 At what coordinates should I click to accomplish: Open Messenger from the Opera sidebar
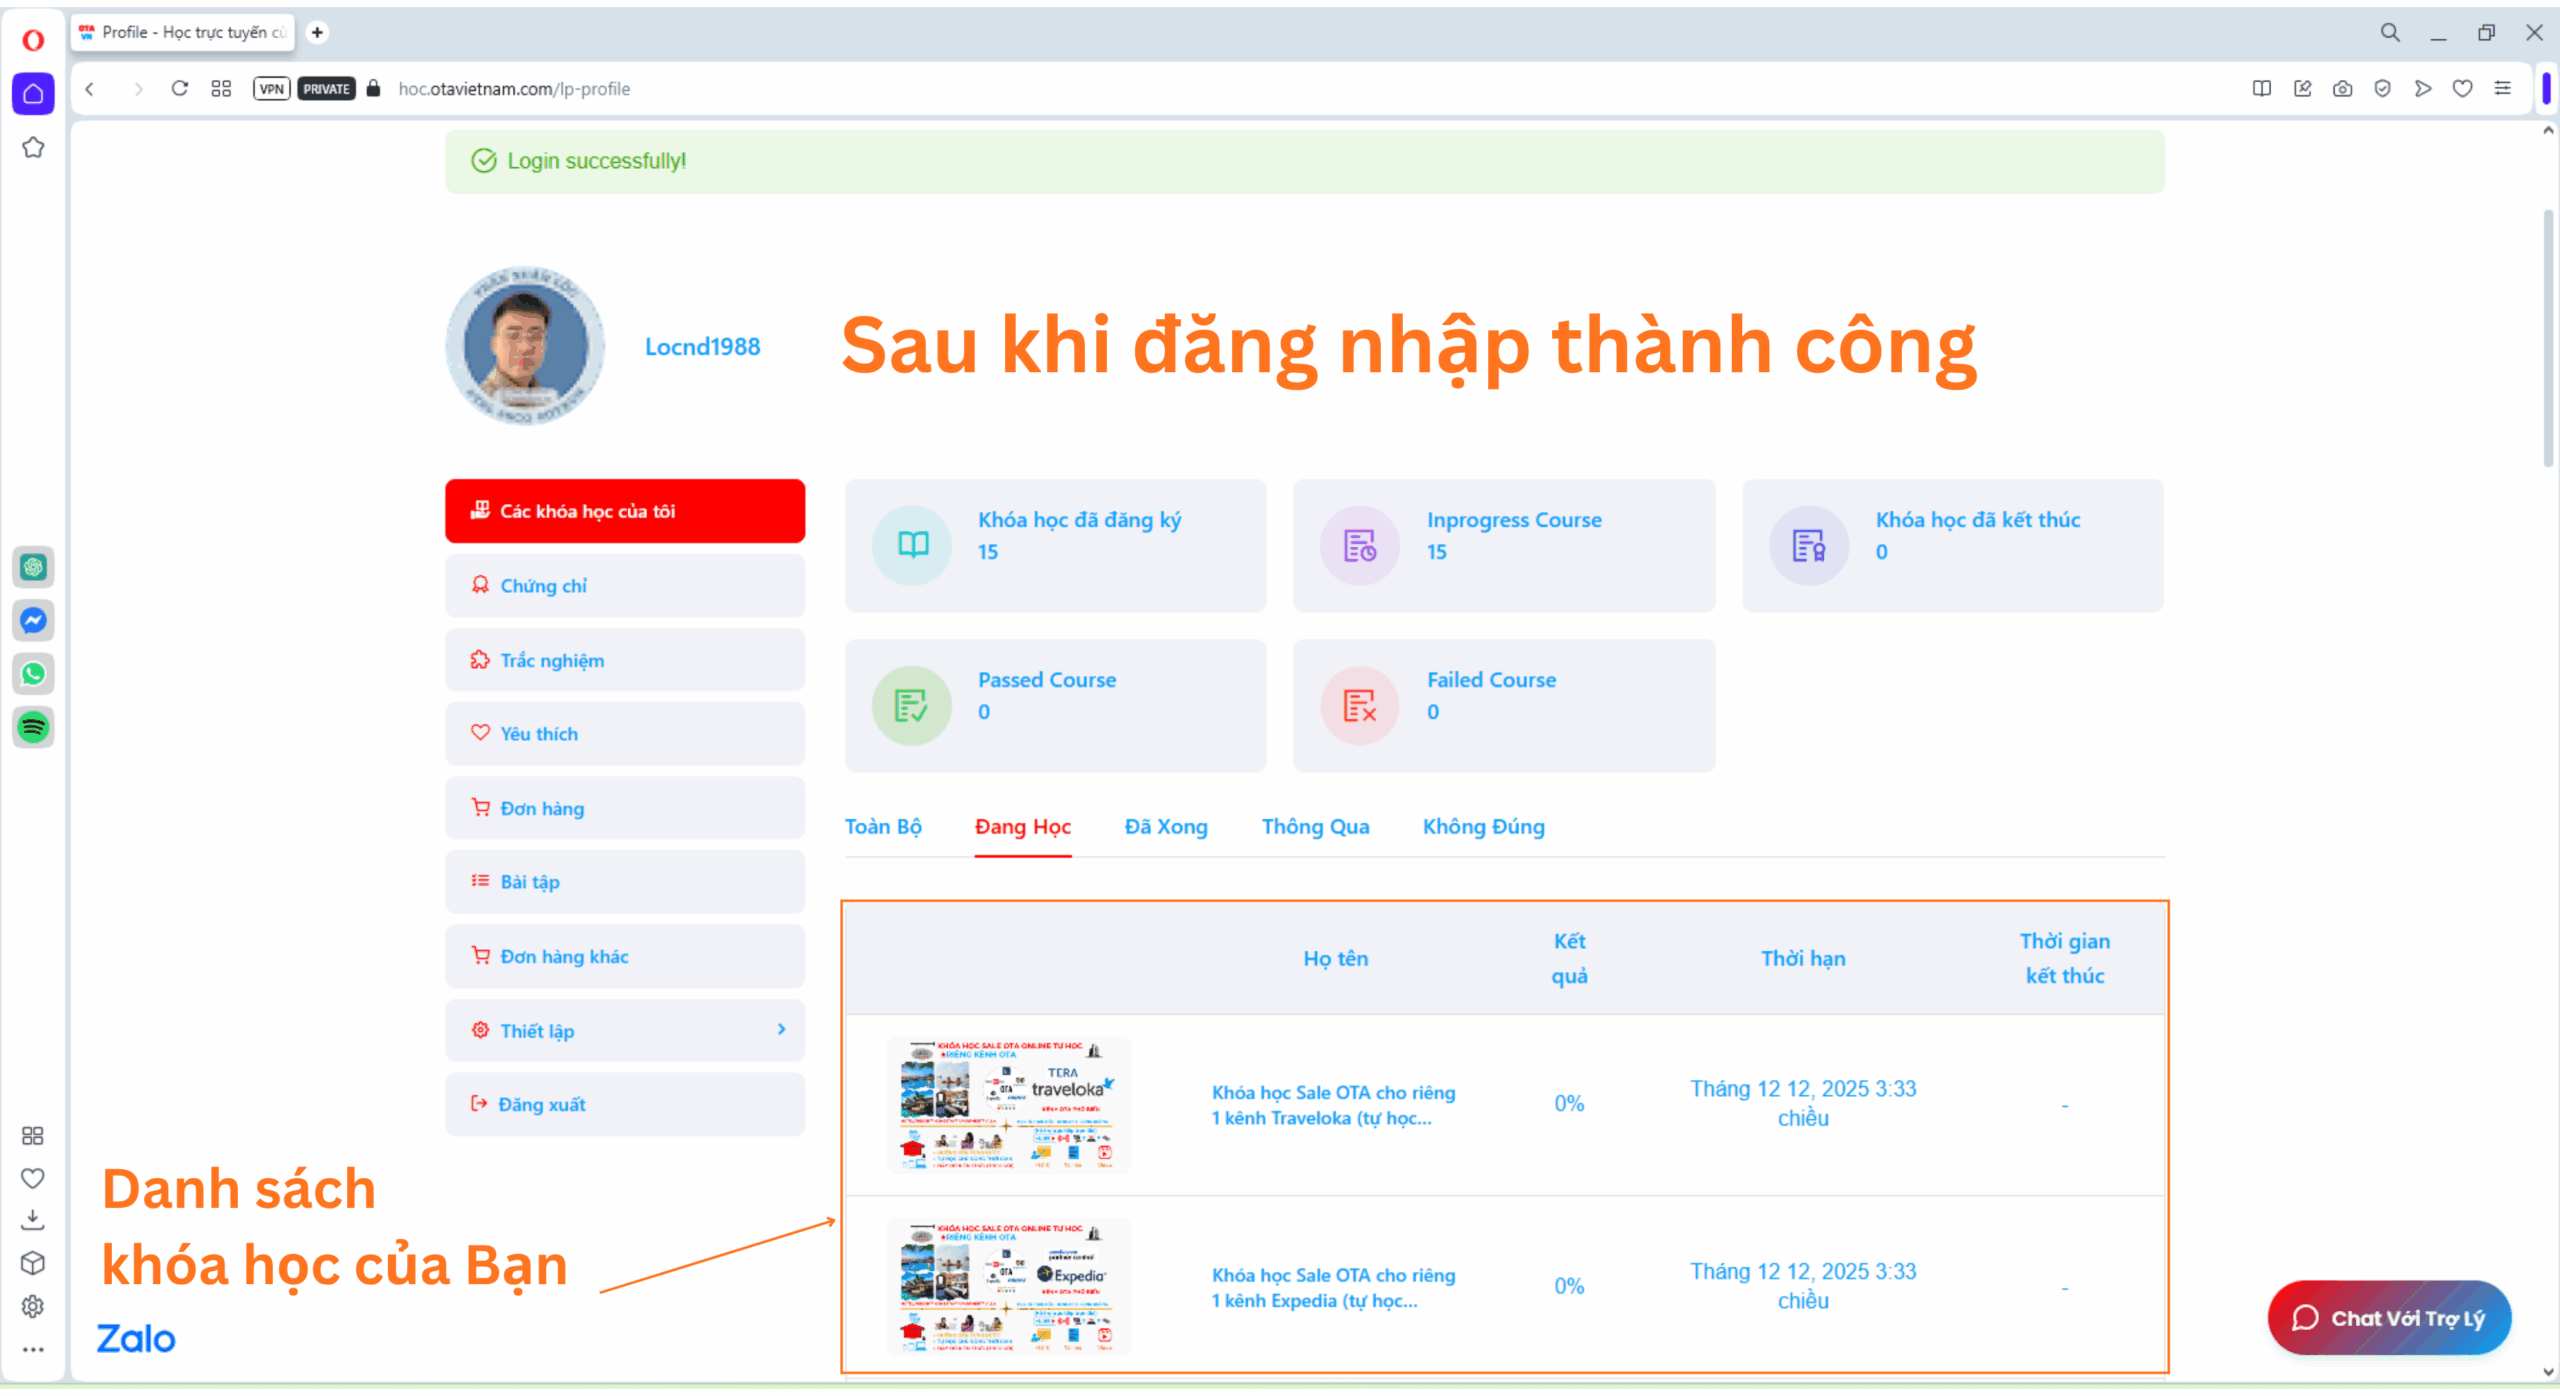click(x=33, y=620)
